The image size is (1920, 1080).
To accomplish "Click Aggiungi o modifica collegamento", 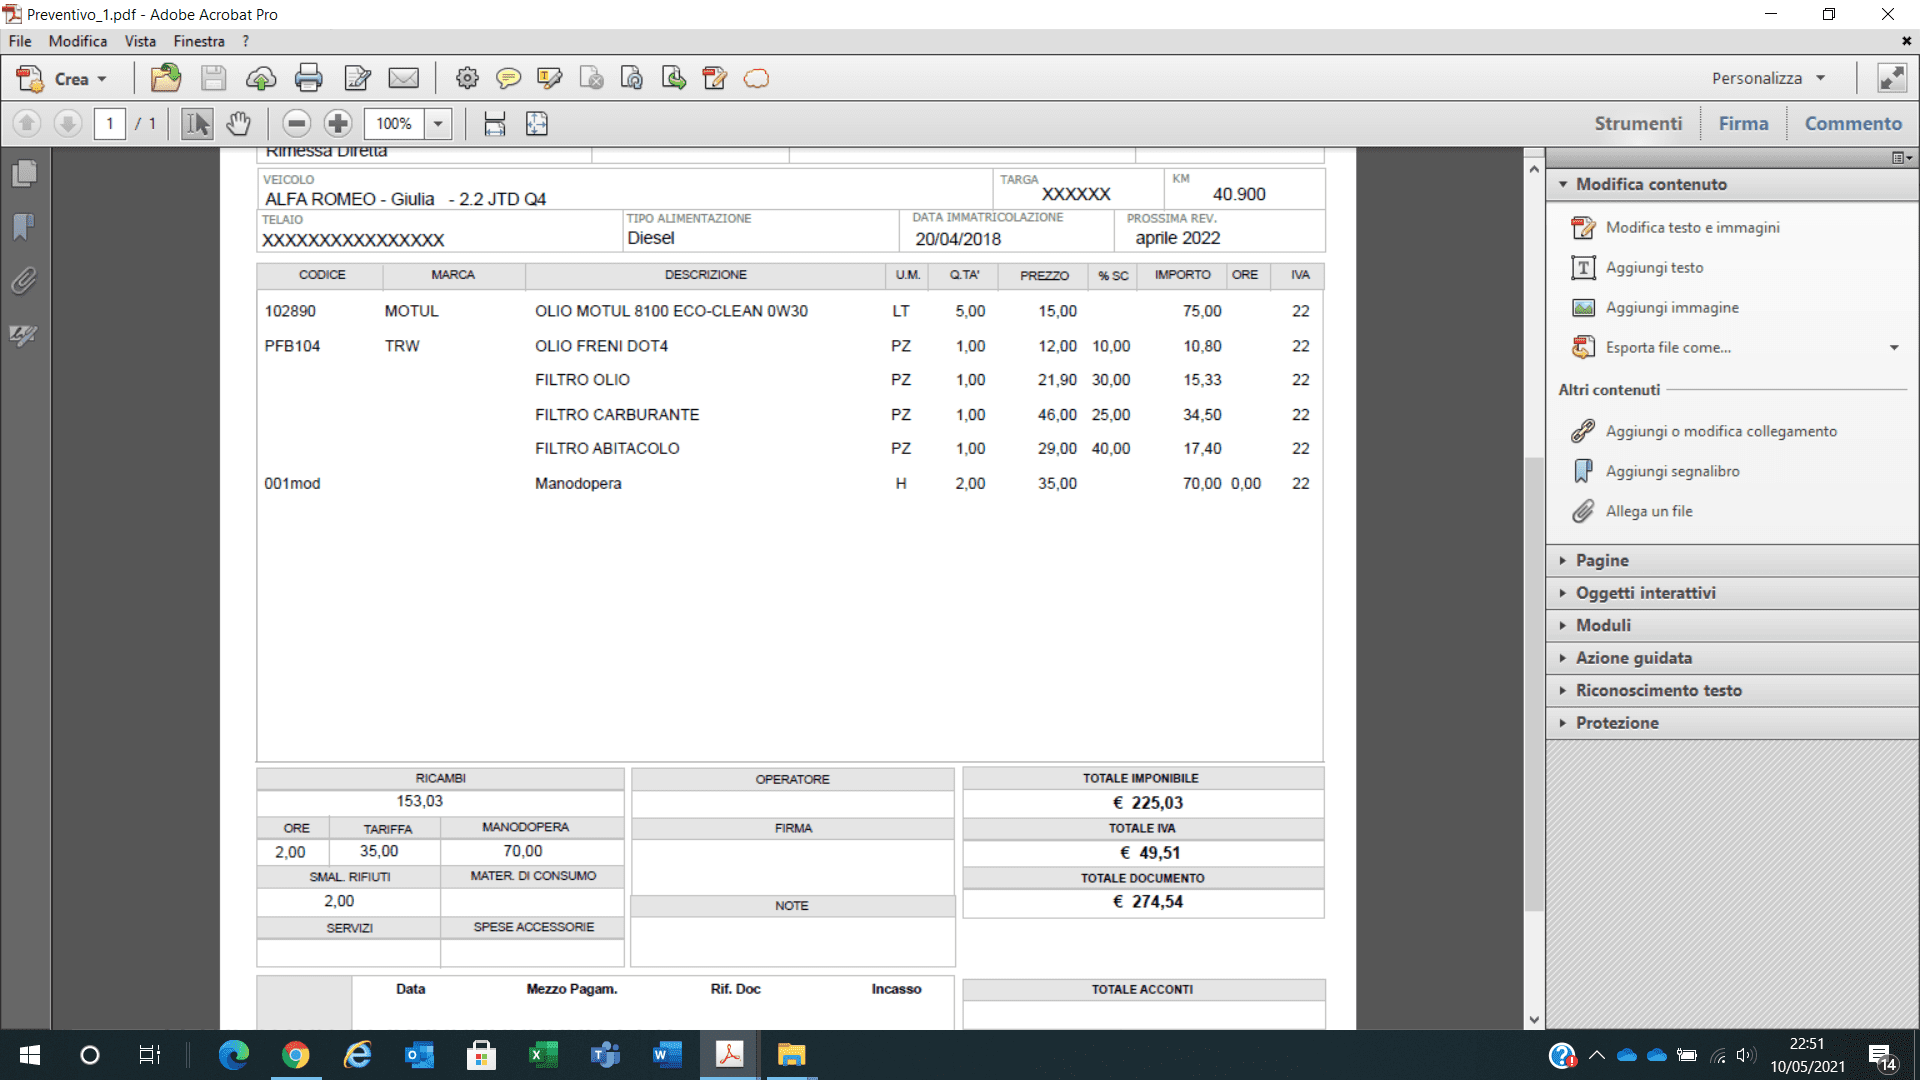I will tap(1721, 431).
